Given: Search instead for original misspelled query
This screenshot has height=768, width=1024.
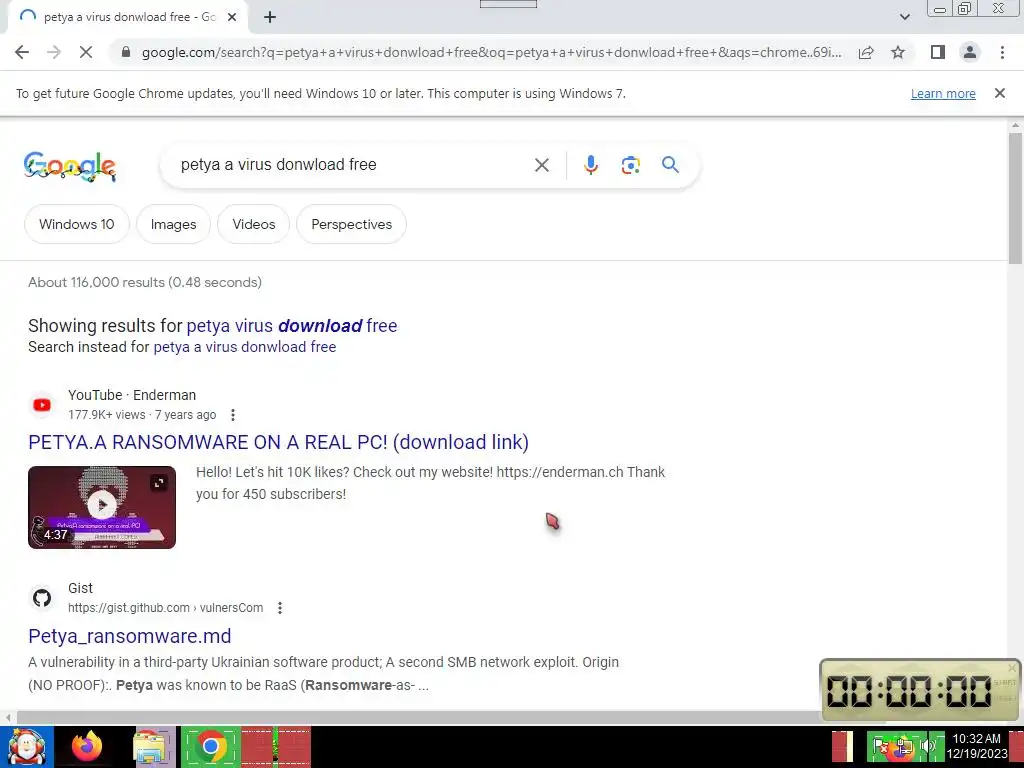Looking at the screenshot, I should pyautogui.click(x=245, y=347).
